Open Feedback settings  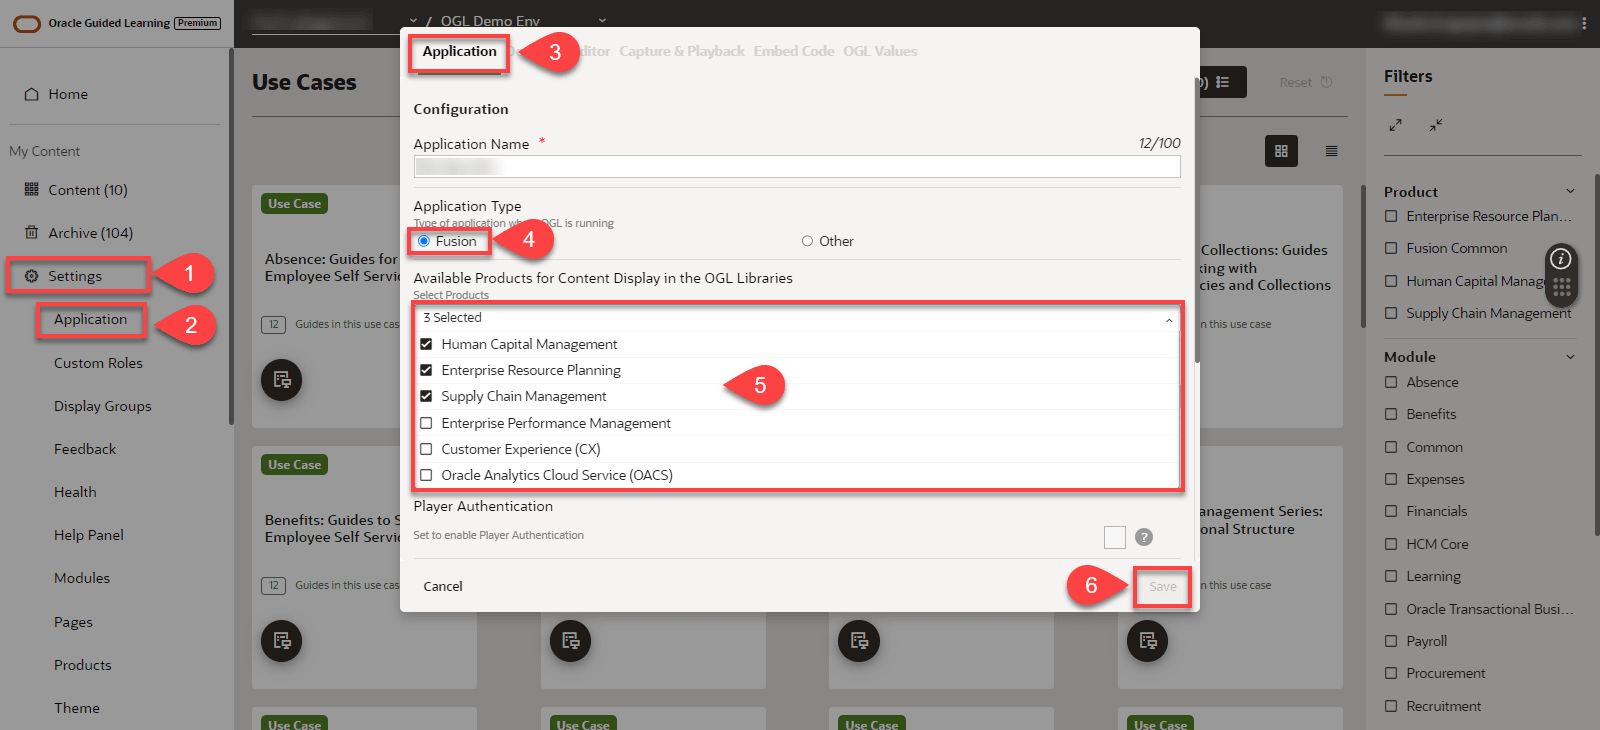click(x=85, y=449)
